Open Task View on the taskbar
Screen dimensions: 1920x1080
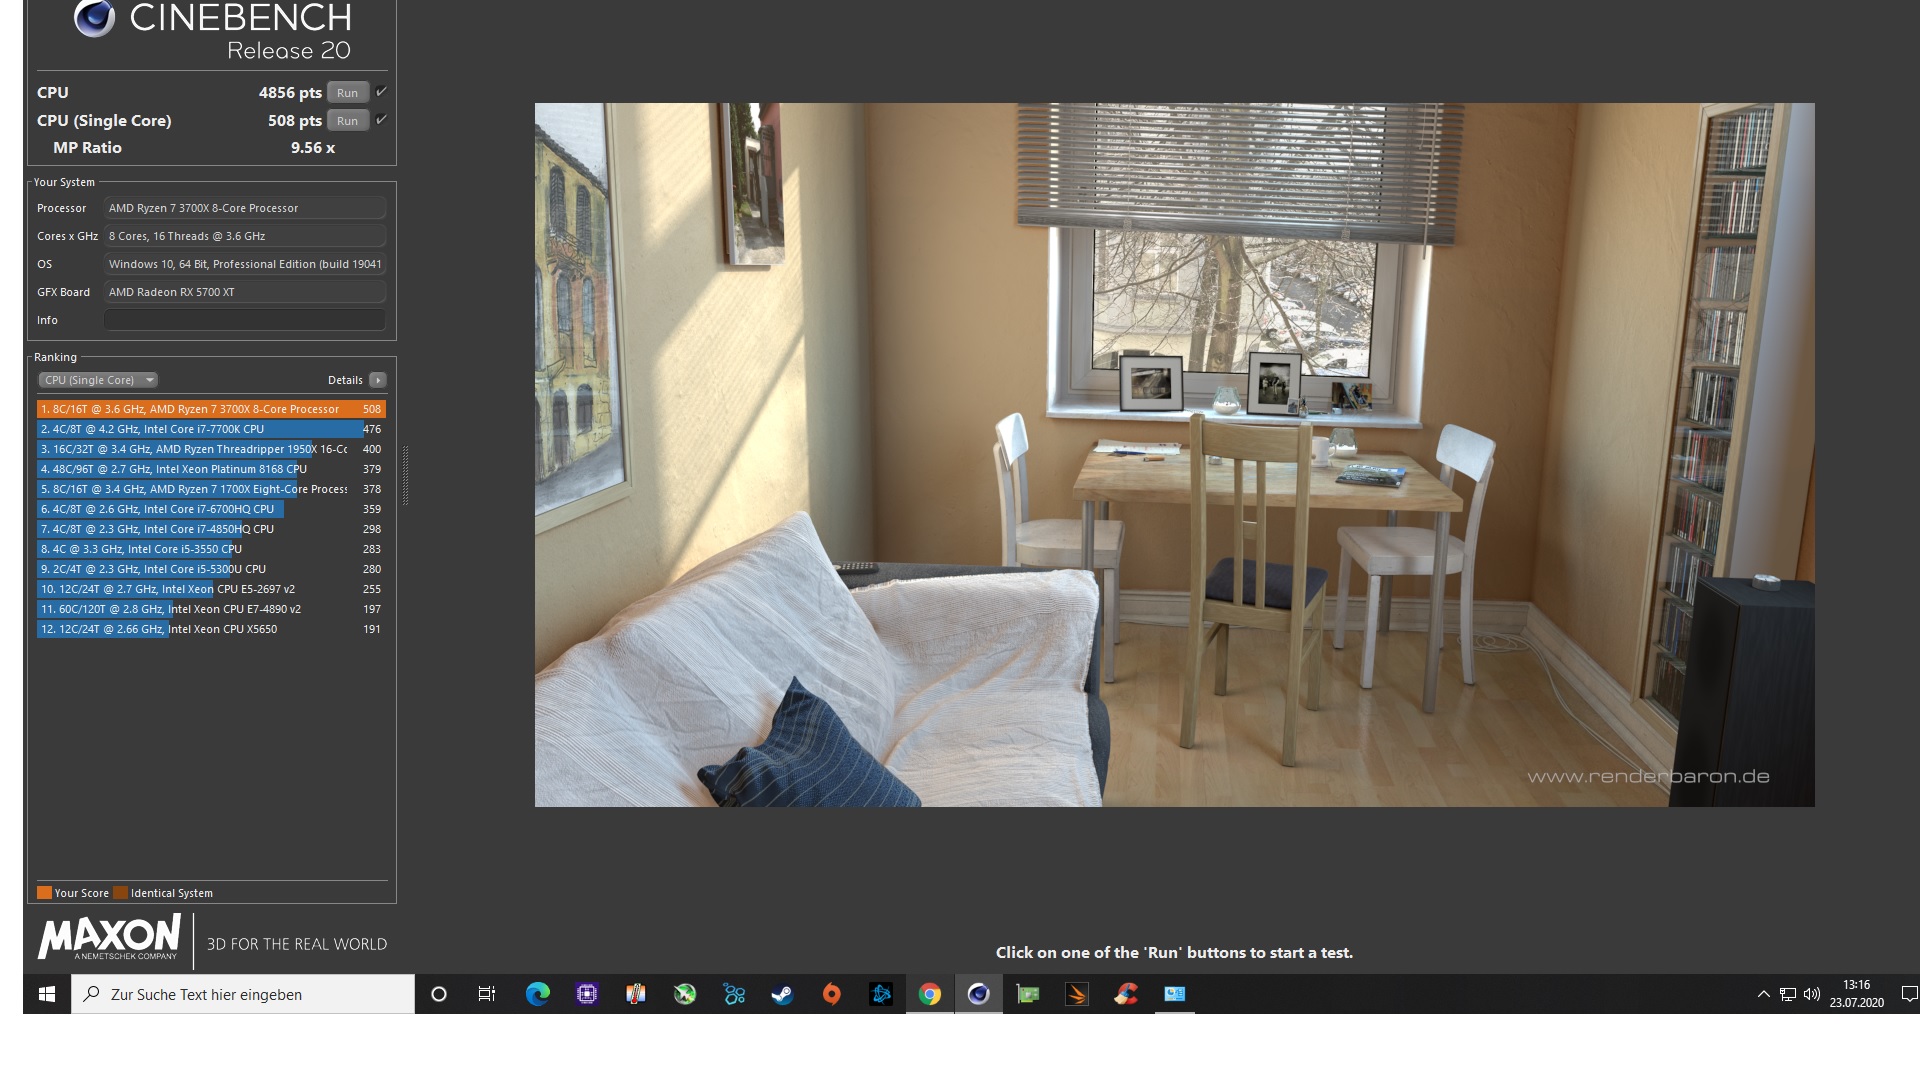tap(487, 994)
